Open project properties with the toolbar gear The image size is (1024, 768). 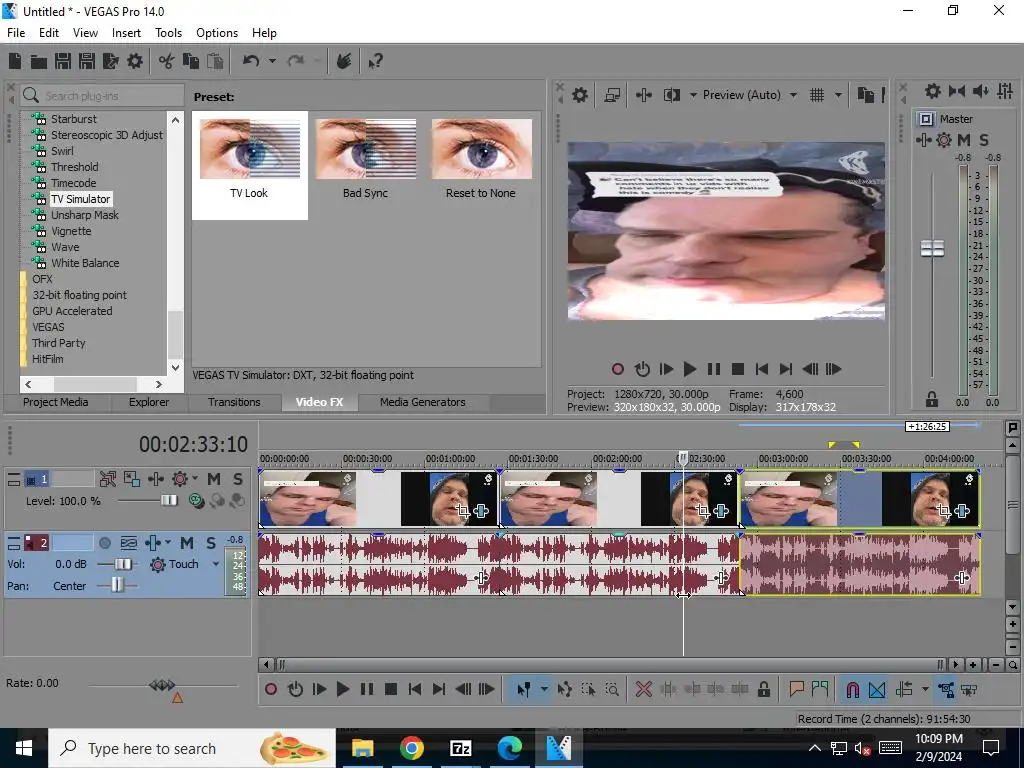[135, 61]
